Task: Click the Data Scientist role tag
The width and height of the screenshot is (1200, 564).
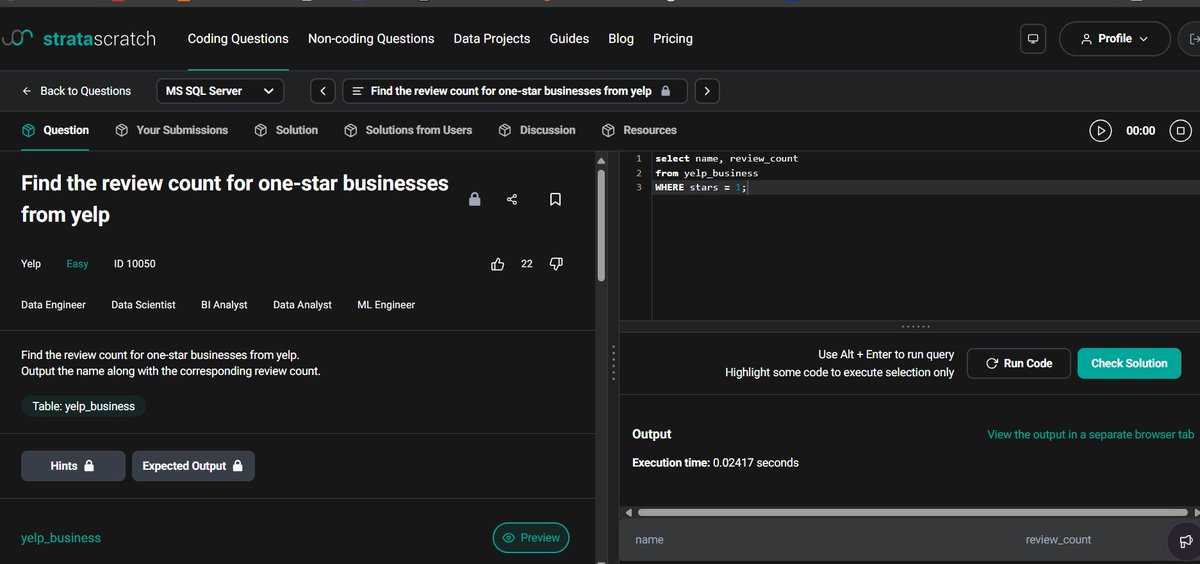Action: coord(143,305)
